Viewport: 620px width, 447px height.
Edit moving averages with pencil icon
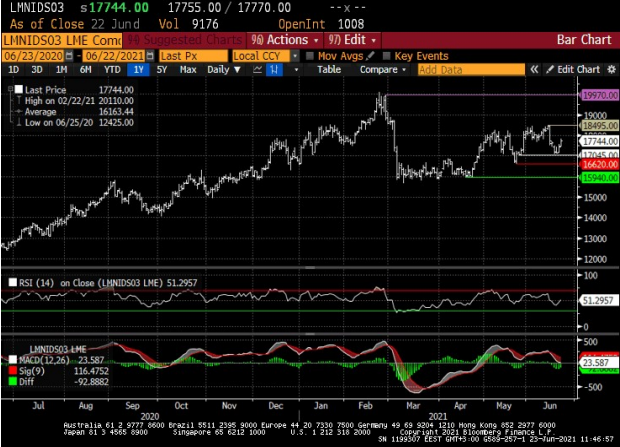[370, 56]
